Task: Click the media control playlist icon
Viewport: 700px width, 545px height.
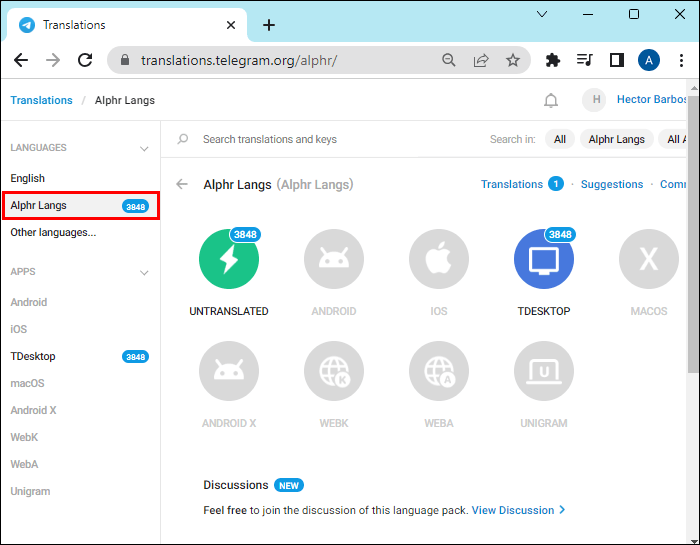Action: pyautogui.click(x=584, y=60)
